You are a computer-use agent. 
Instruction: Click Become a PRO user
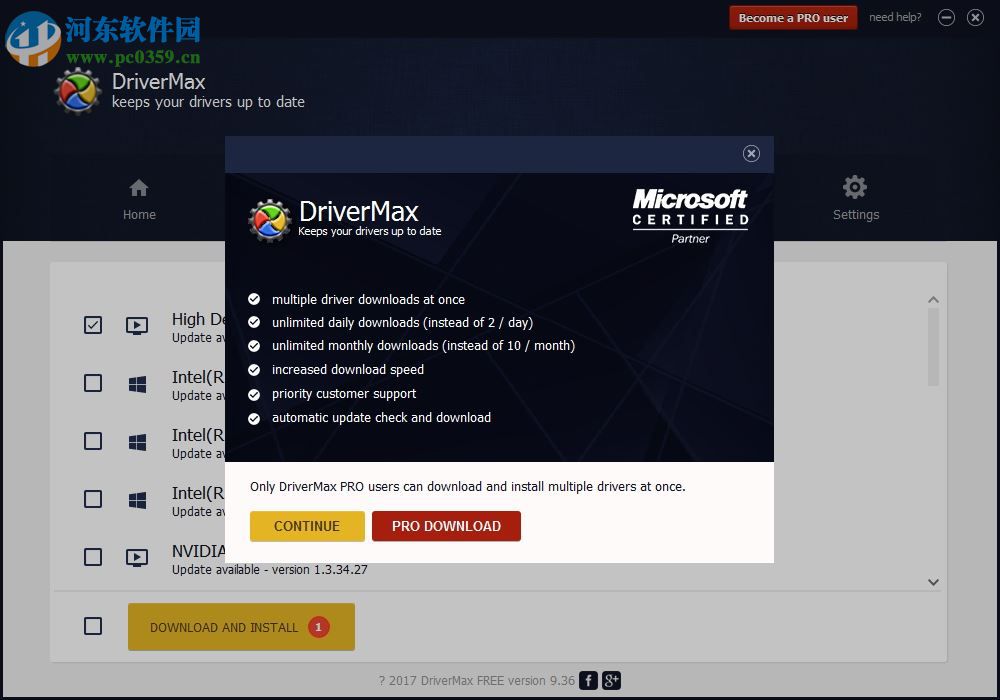[793, 17]
